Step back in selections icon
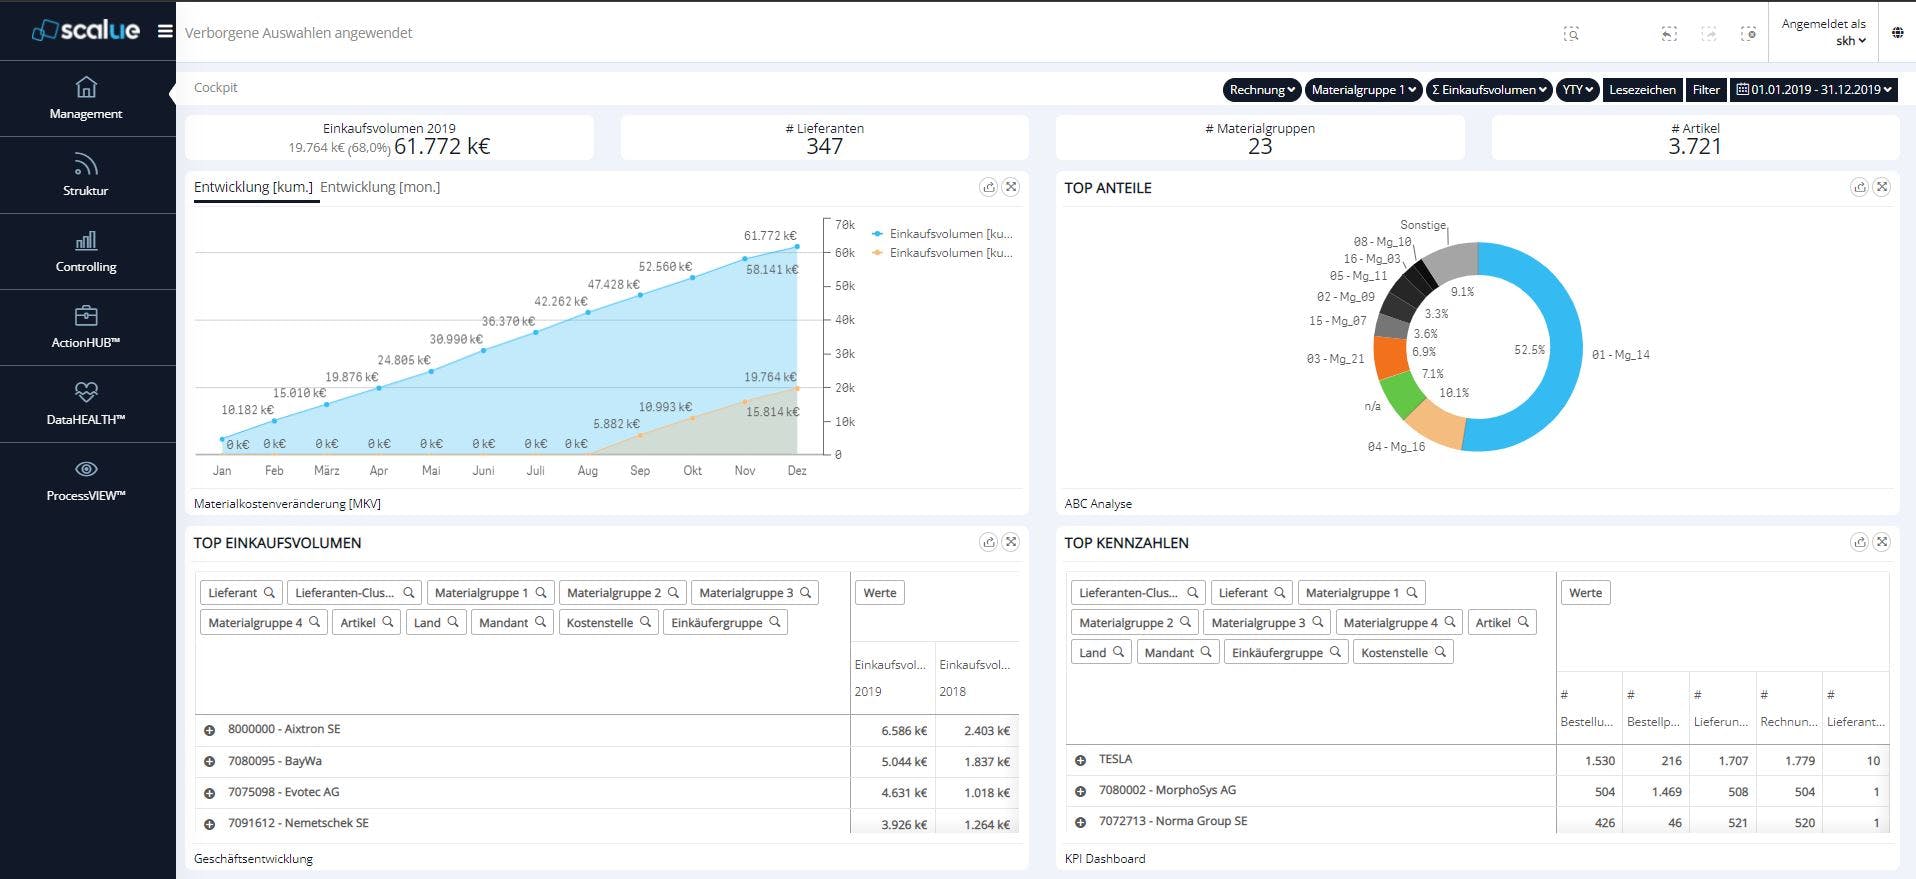This screenshot has height=879, width=1916. tap(1669, 34)
